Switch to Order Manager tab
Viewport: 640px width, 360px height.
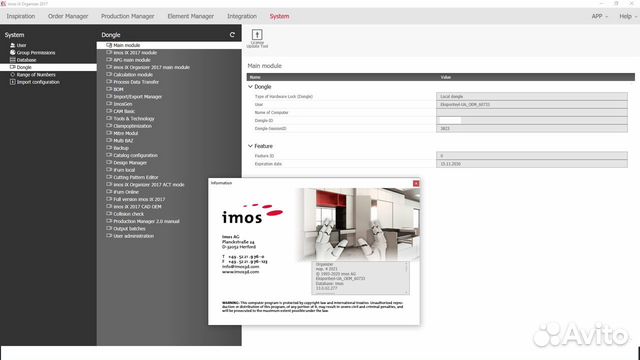pyautogui.click(x=68, y=16)
